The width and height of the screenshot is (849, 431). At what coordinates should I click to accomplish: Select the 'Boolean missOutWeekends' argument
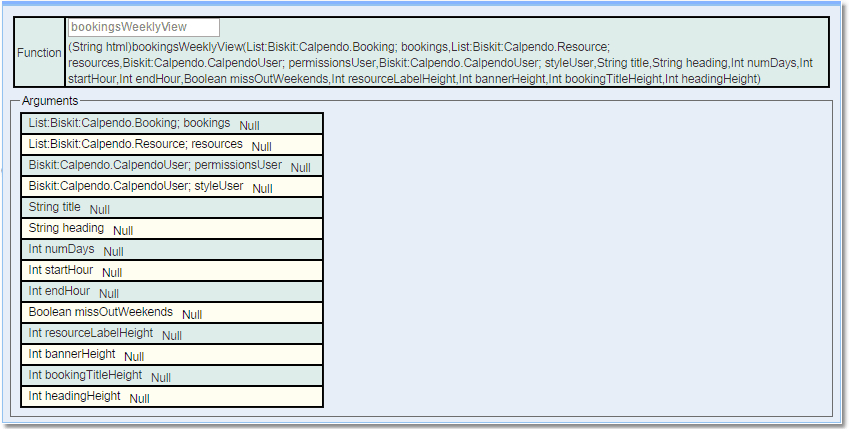tap(100, 312)
